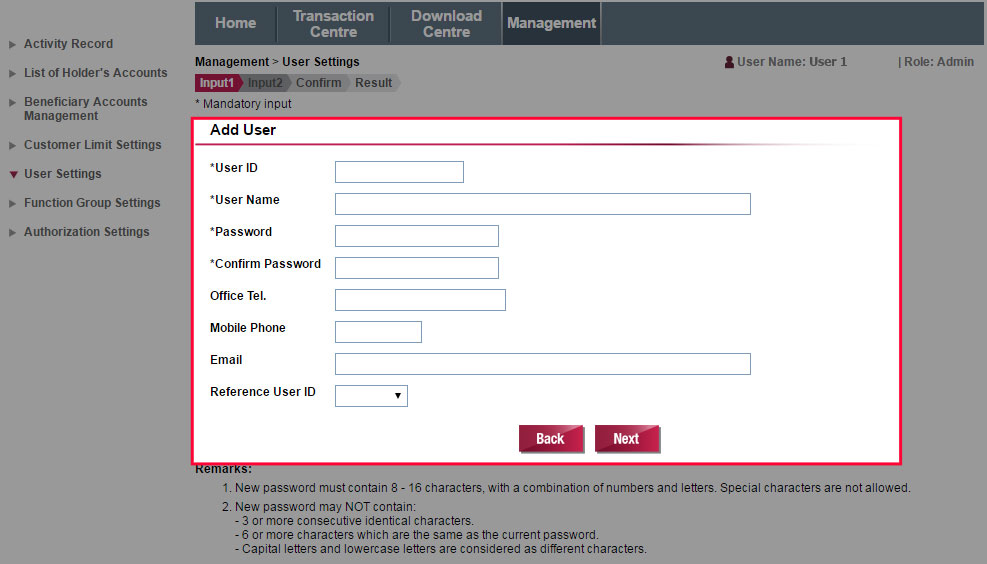Screen dimensions: 987x564
Task: Click the Confirm step indicator
Action: click(x=319, y=83)
